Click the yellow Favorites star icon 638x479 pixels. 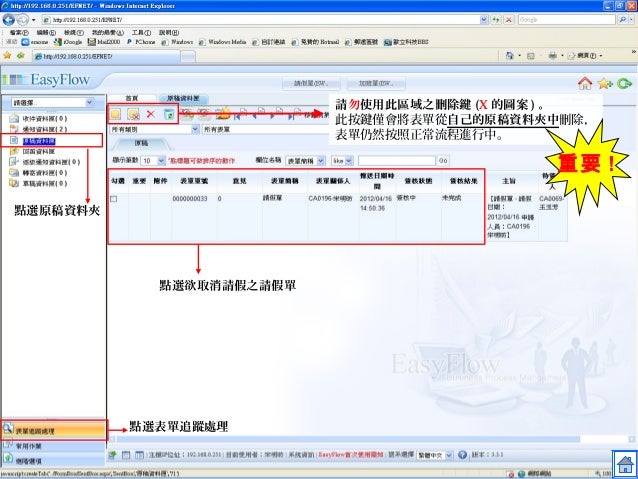7,55
